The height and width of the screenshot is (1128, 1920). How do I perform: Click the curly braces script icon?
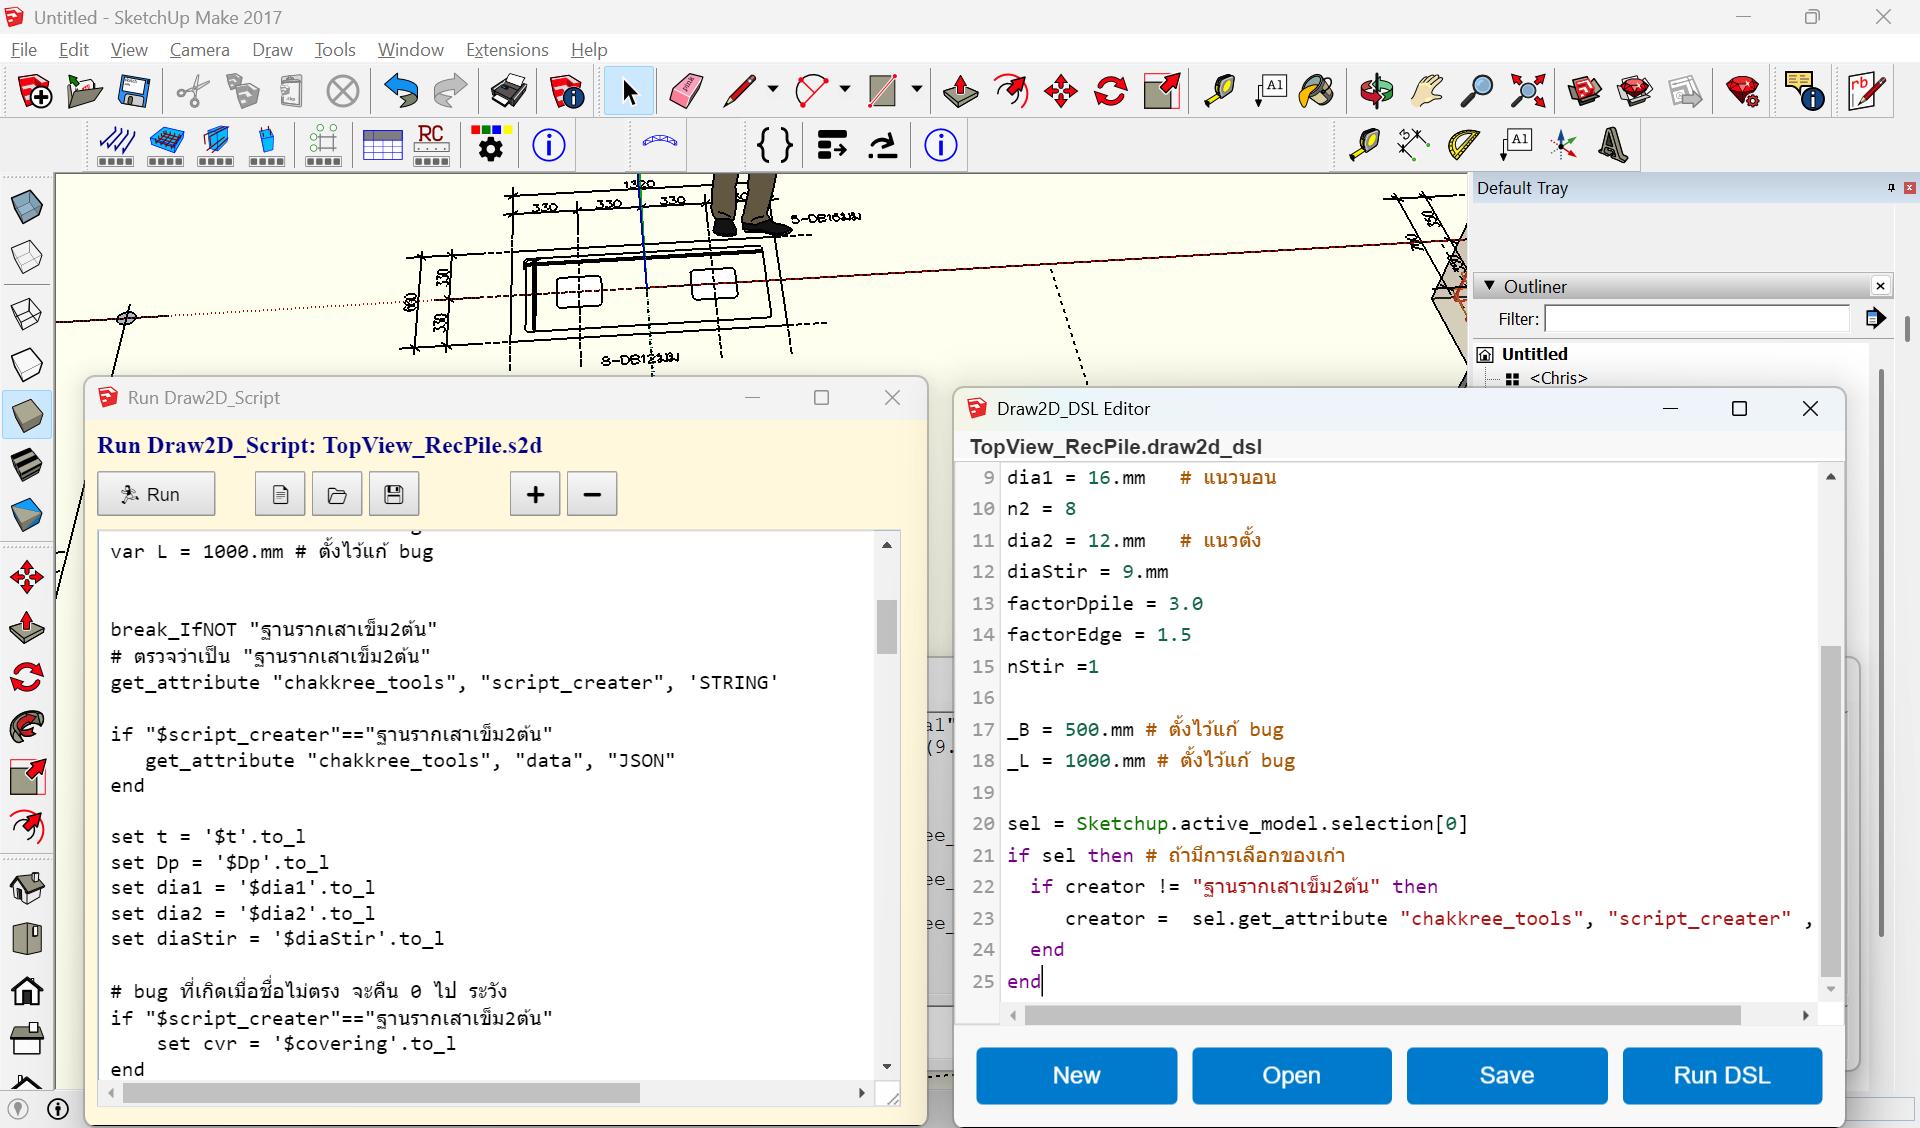(774, 145)
